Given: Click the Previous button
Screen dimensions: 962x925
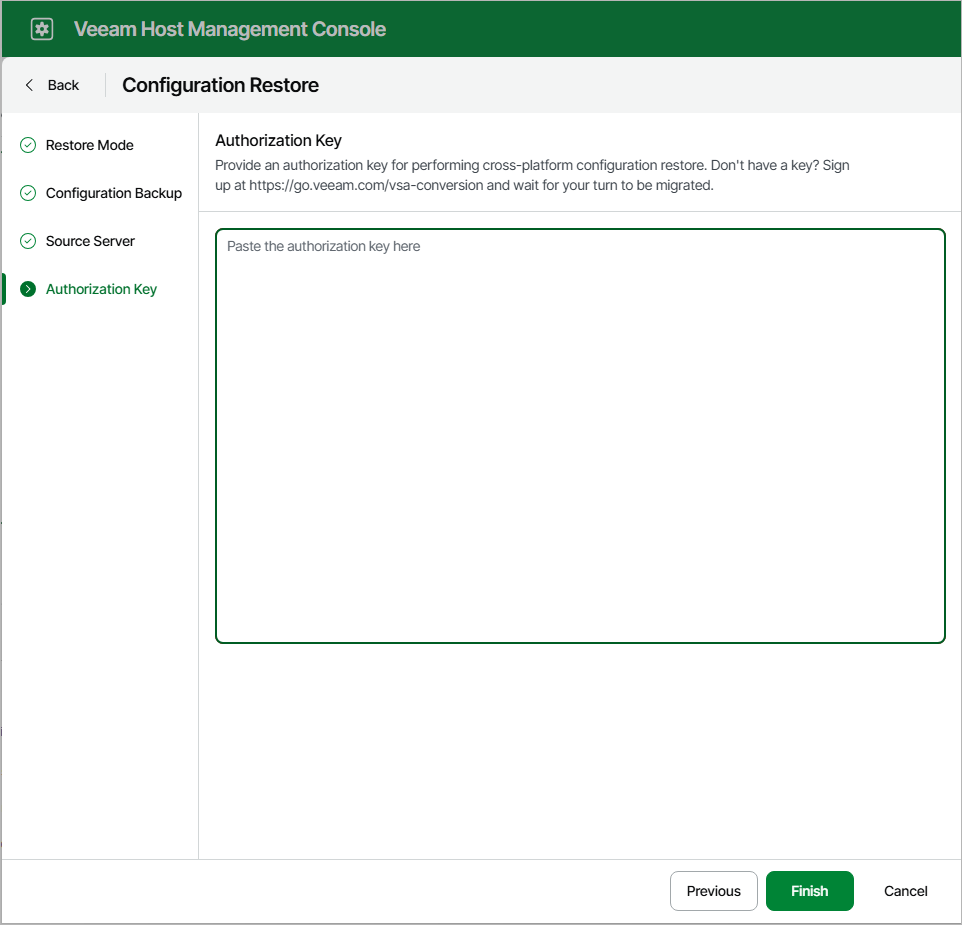Looking at the screenshot, I should point(713,891).
